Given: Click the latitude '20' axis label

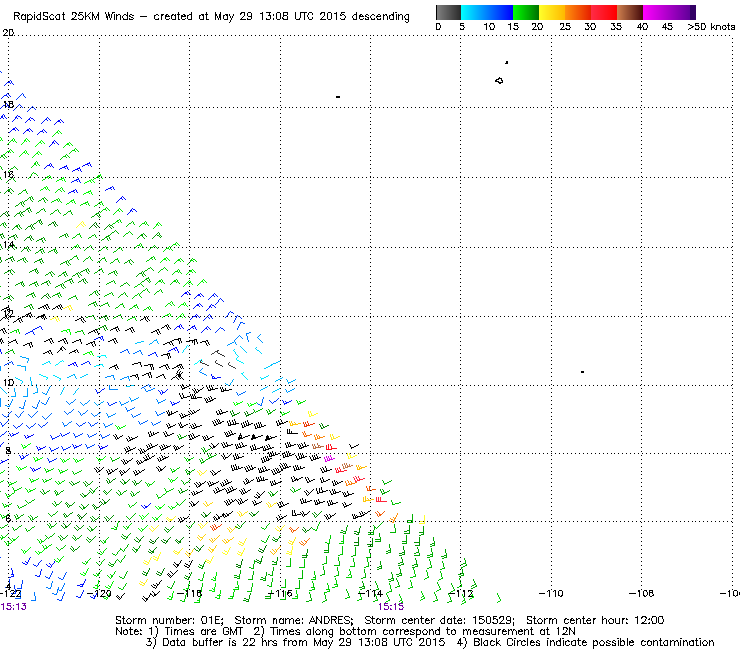Looking at the screenshot, I should (x=8, y=33).
